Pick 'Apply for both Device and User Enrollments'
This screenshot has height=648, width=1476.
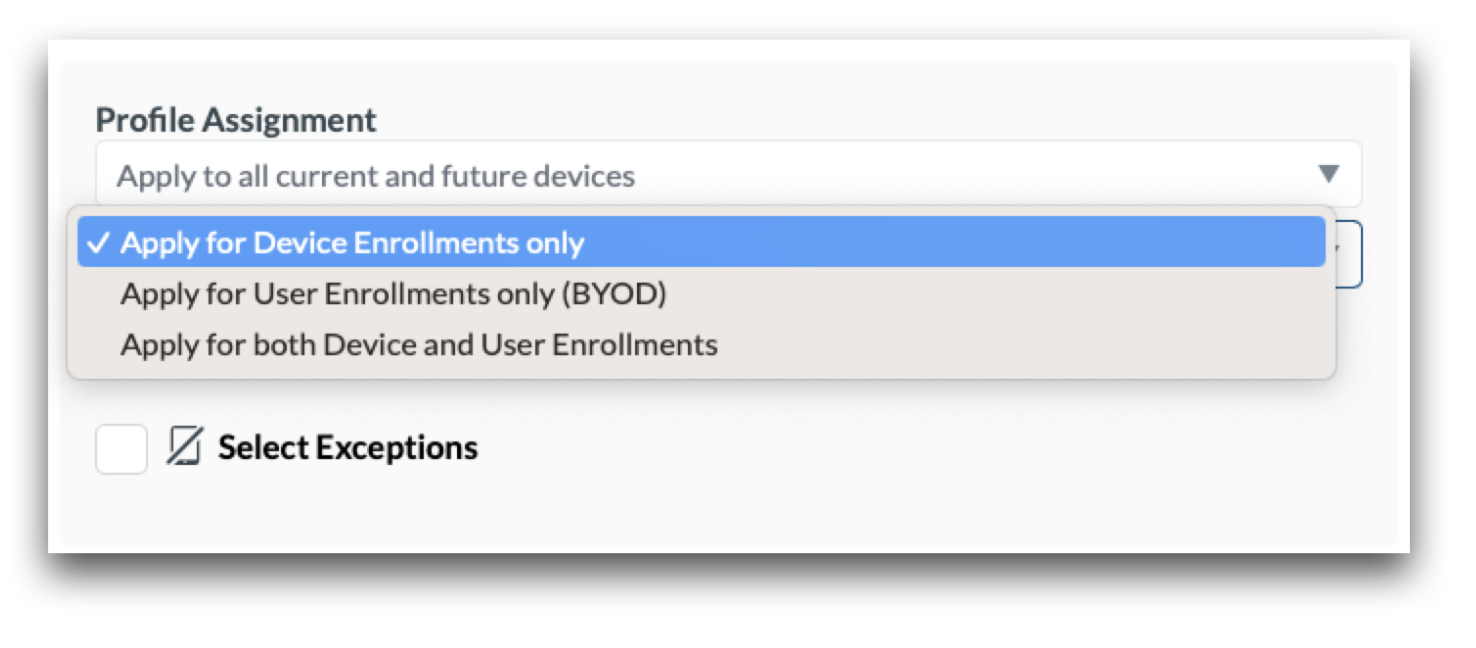[x=419, y=345]
